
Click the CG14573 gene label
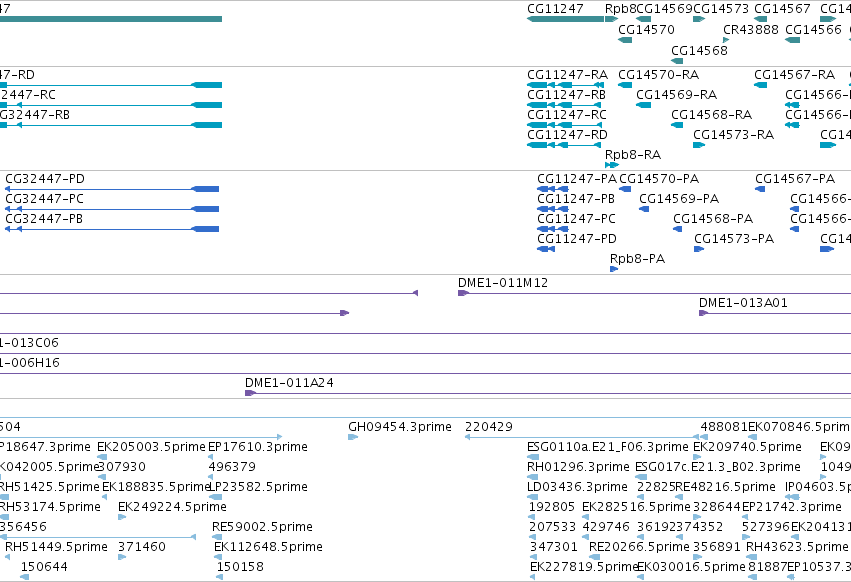(721, 9)
